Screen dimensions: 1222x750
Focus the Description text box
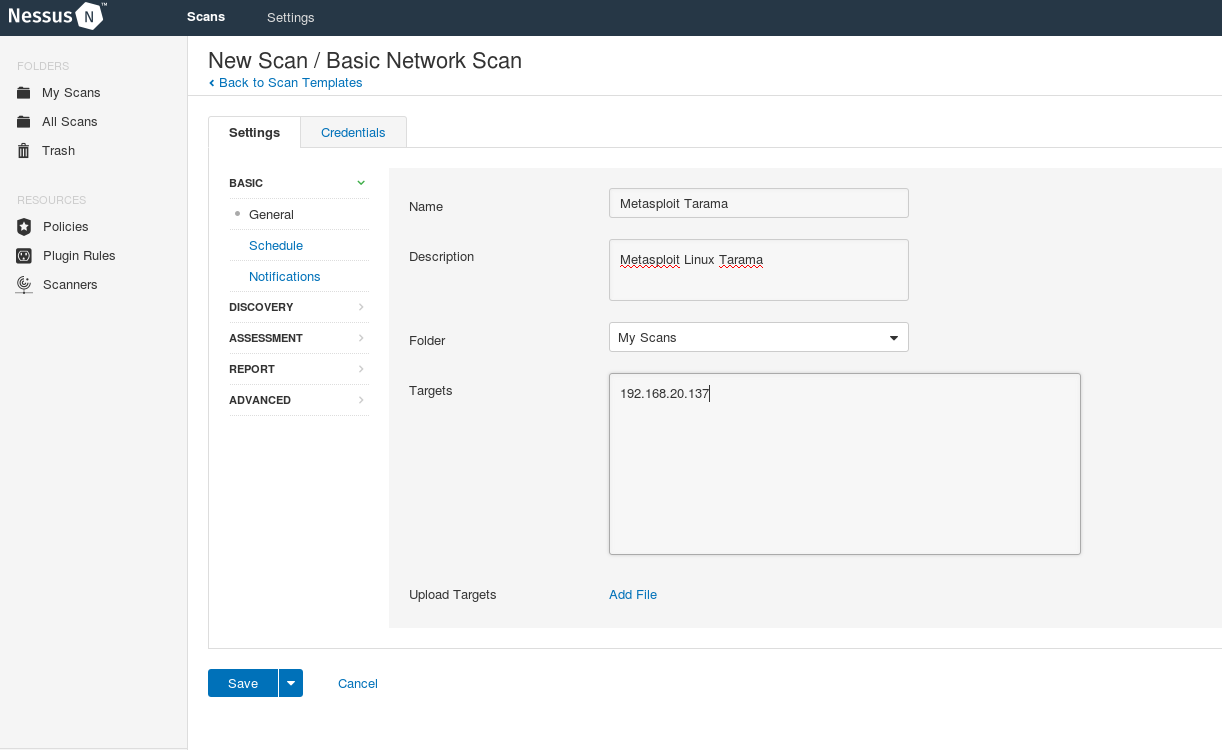(x=759, y=270)
